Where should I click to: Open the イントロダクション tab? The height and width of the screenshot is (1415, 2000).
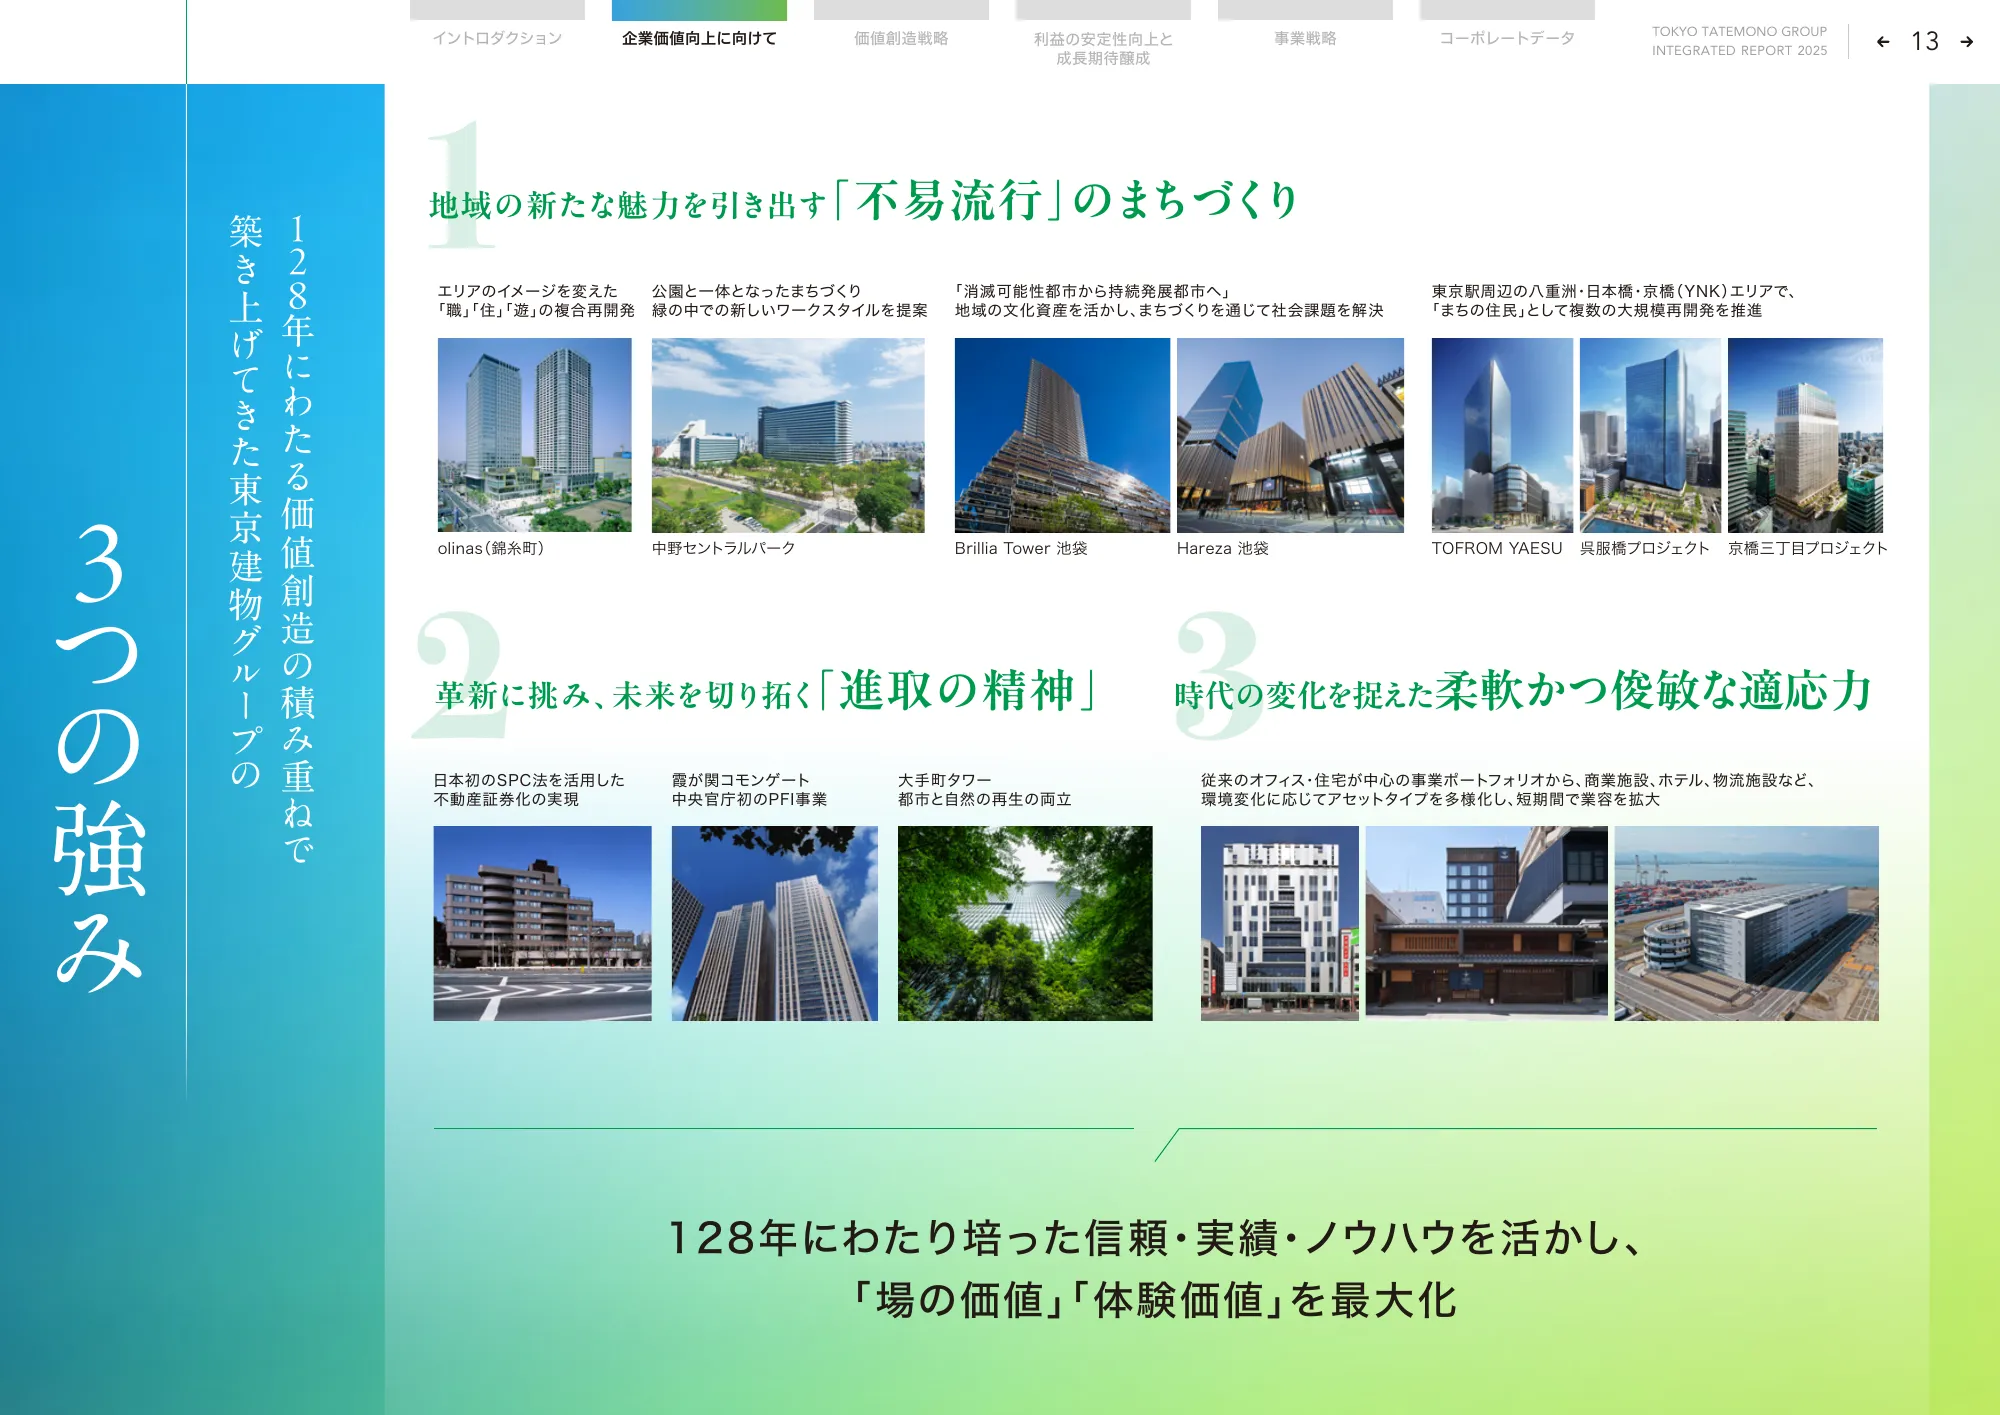(x=497, y=38)
